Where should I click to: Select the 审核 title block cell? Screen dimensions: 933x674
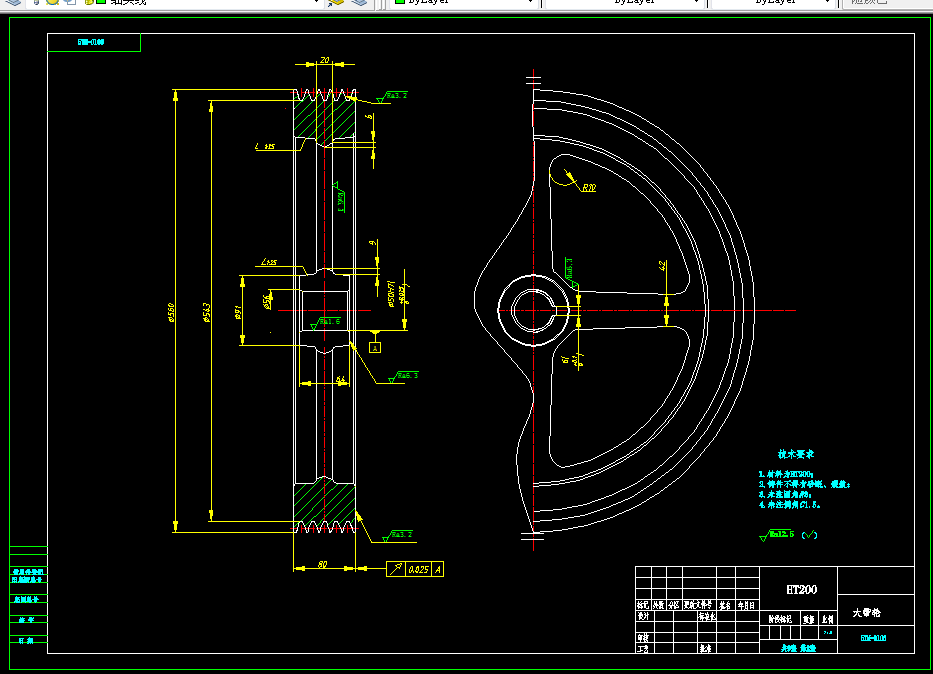click(643, 638)
